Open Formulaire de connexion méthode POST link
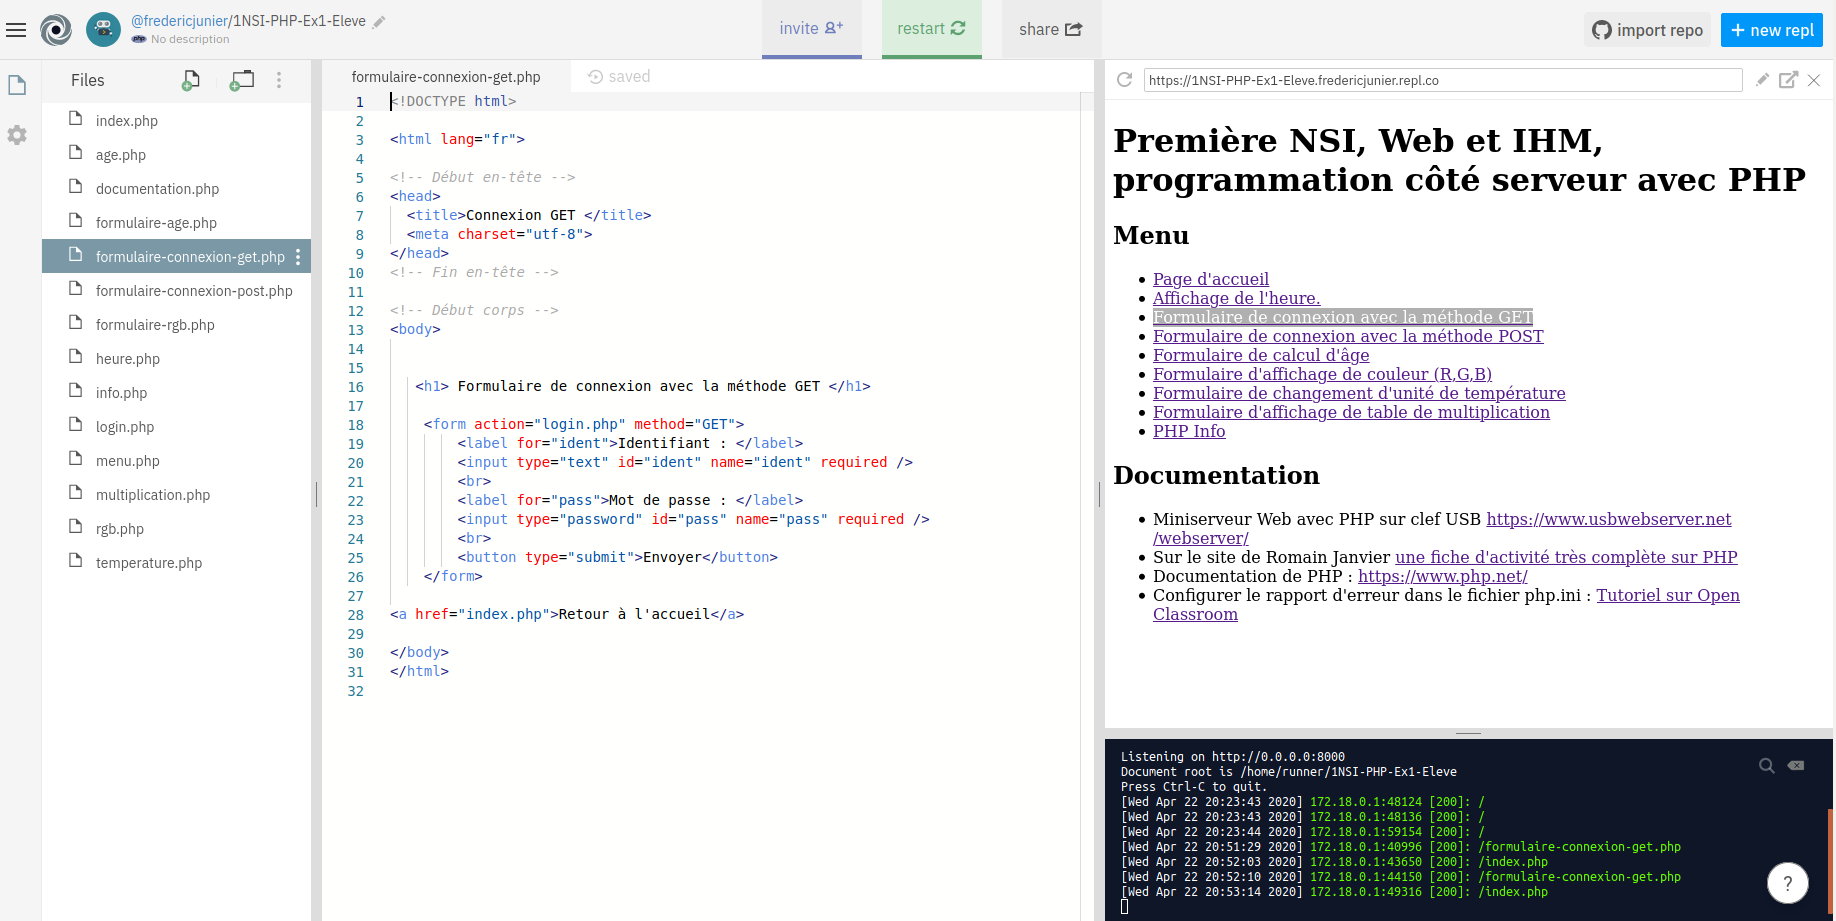1836x921 pixels. (x=1348, y=336)
